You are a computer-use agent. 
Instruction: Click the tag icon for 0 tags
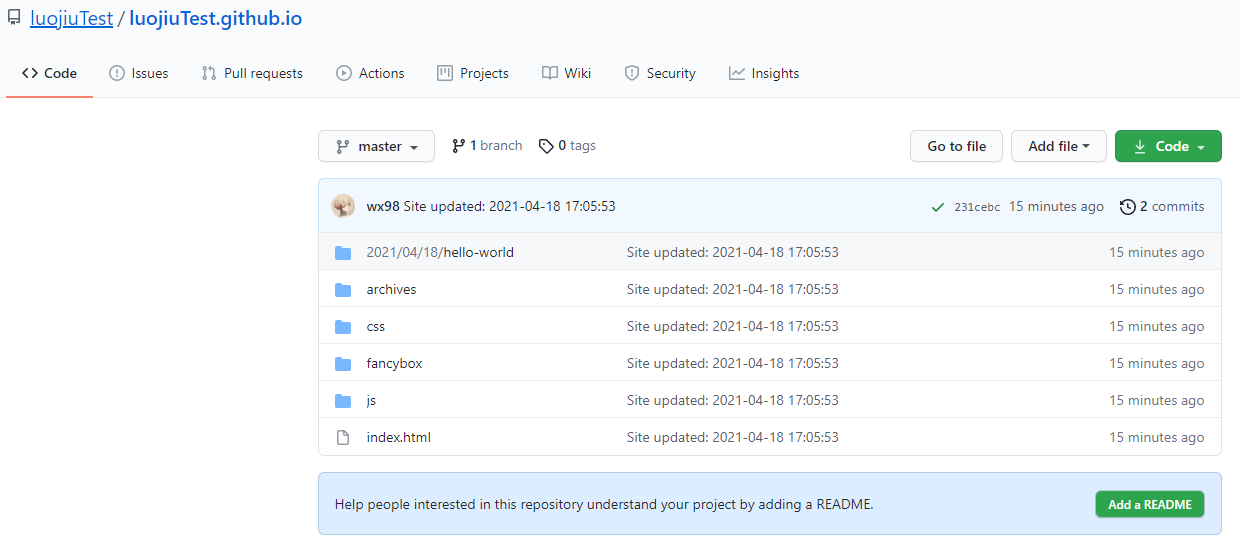tap(546, 146)
